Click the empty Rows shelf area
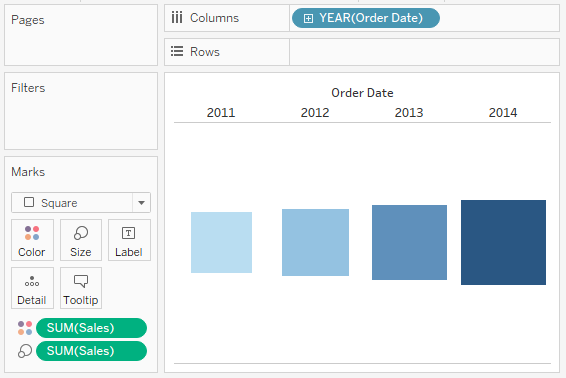Viewport: 566px width, 378px height. coord(424,52)
